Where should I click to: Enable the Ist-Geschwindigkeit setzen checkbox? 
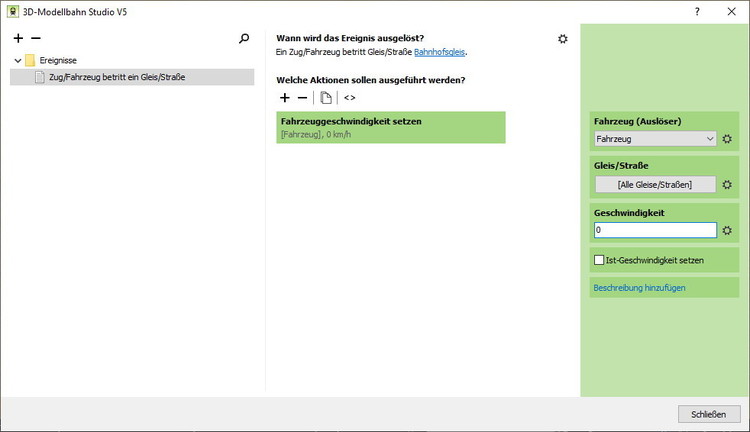[599, 260]
